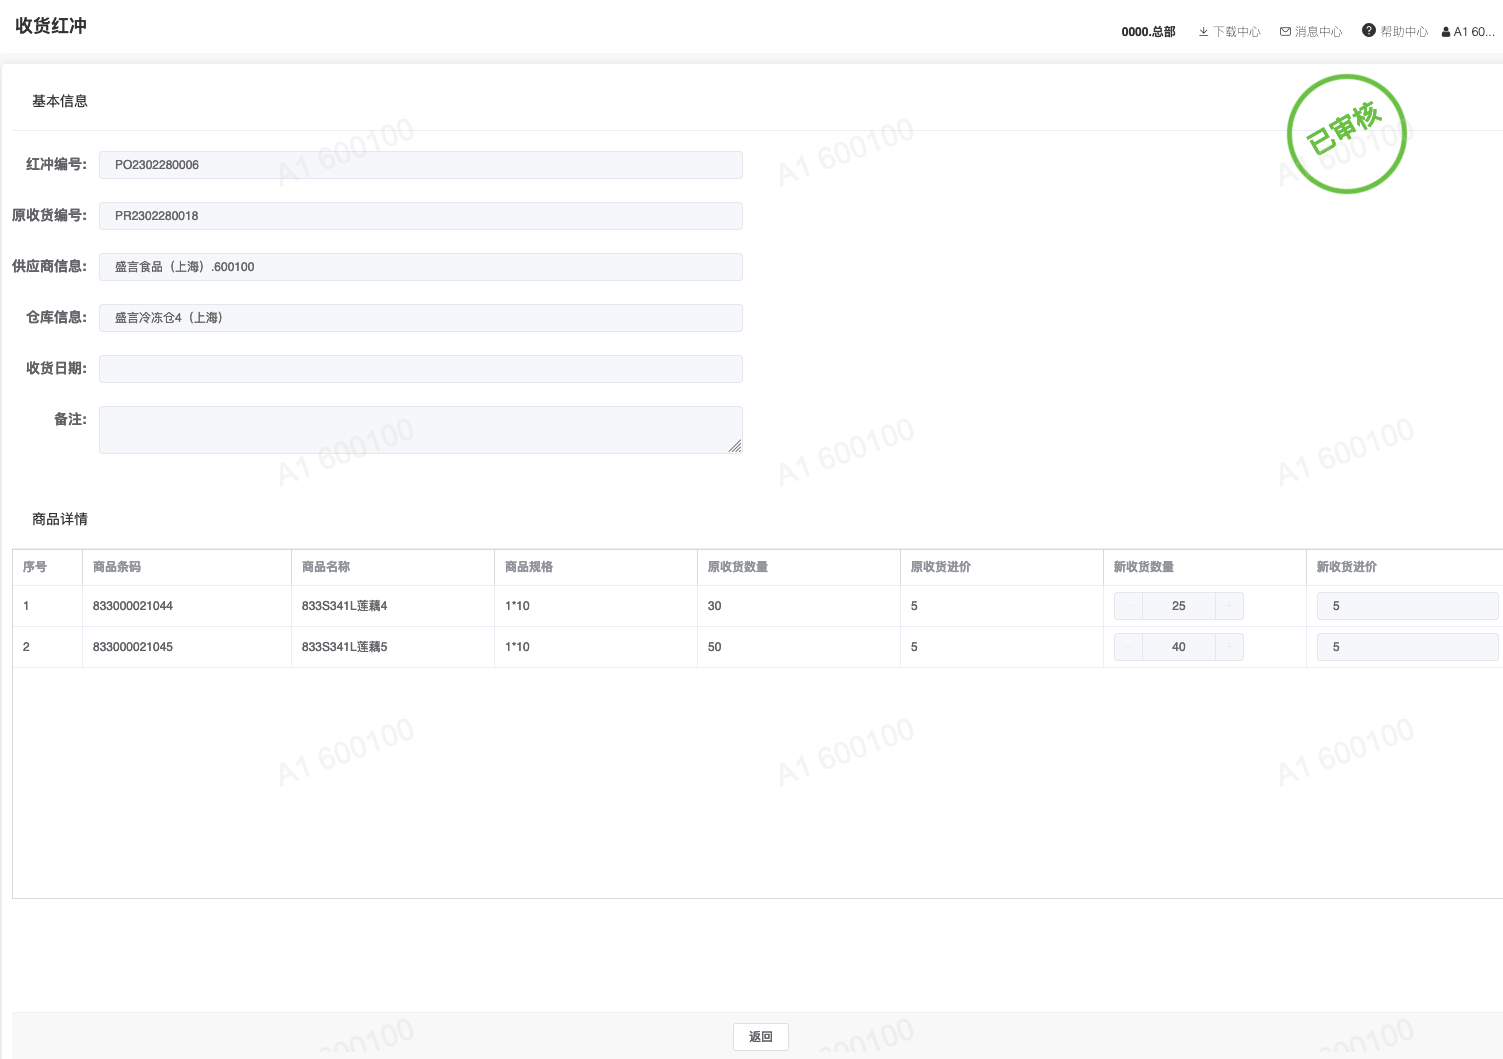The height and width of the screenshot is (1059, 1503).
Task: Click 新收货进价 field for 莲藕4 row
Action: click(1408, 606)
